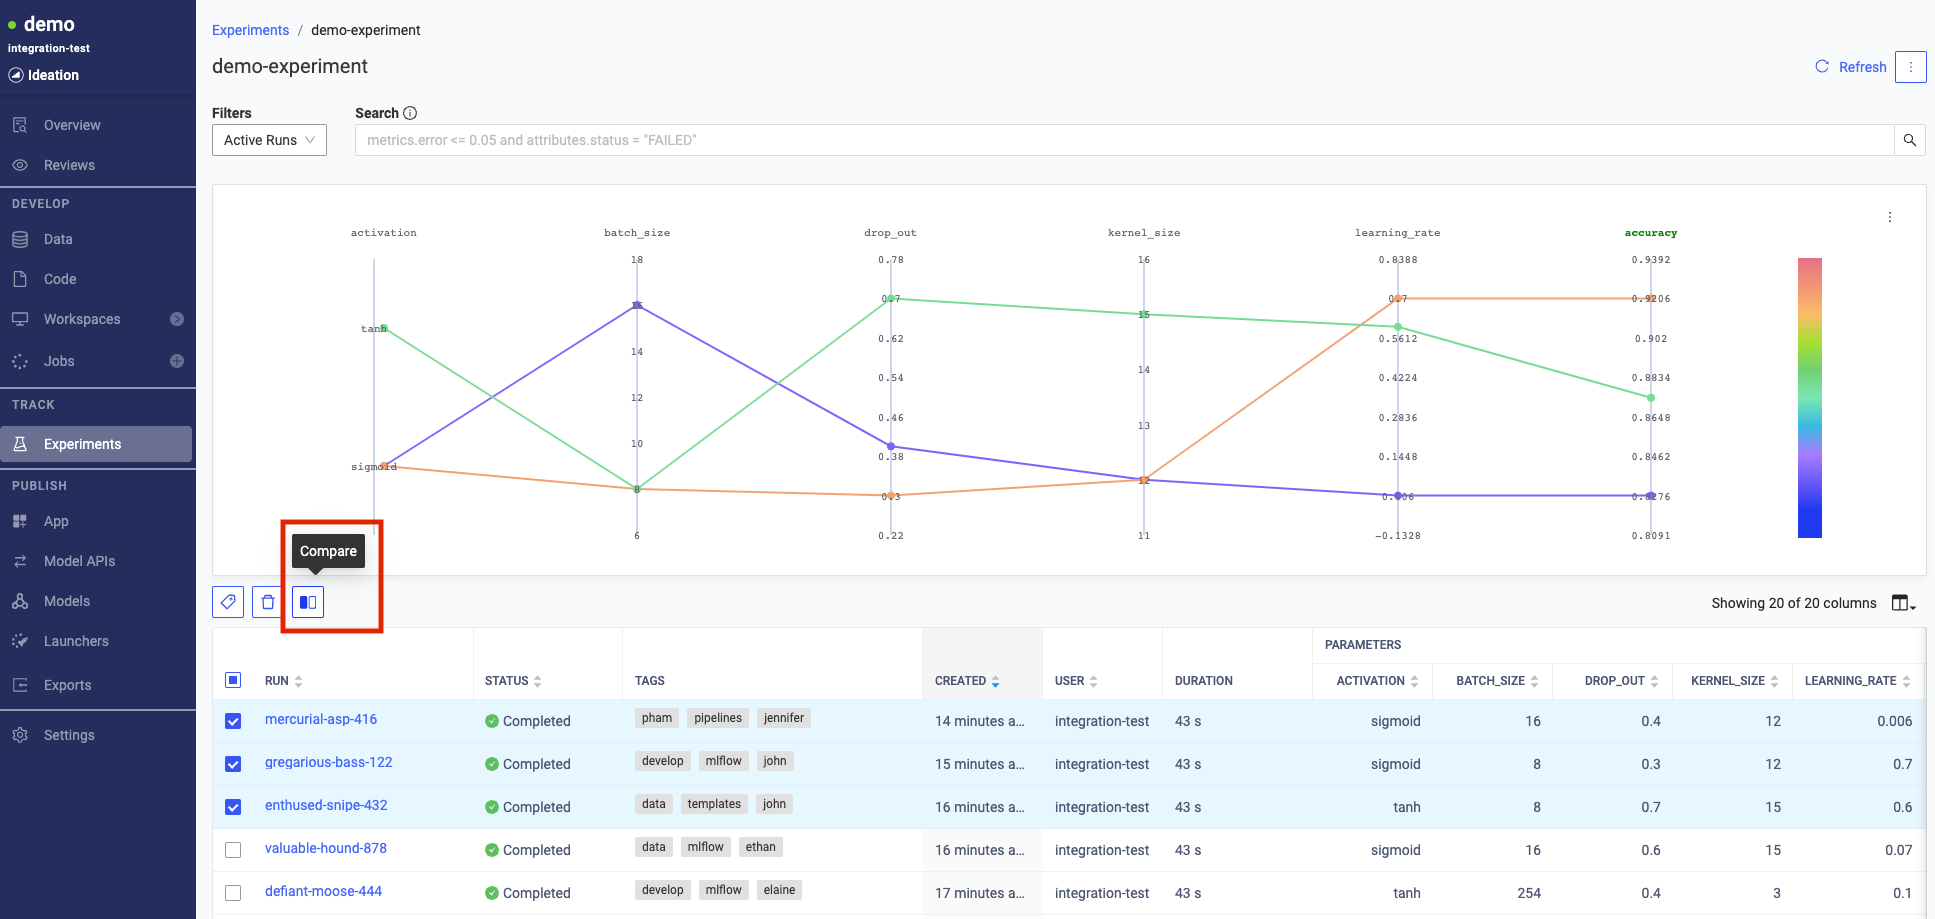
Task: Sort by the BATCH_SIZE column
Action: click(1534, 681)
